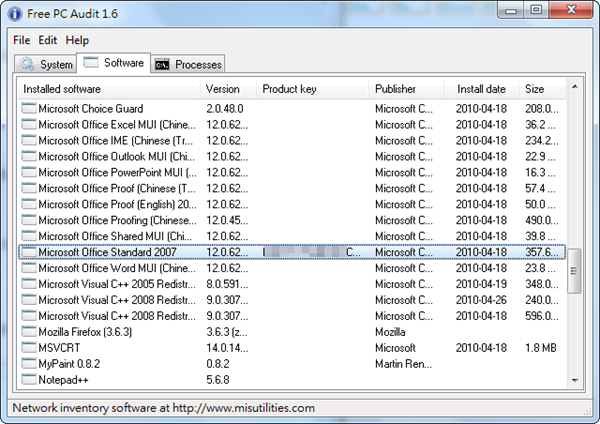
Task: Select Microsoft Office Excel MUI row text
Action: click(117, 125)
